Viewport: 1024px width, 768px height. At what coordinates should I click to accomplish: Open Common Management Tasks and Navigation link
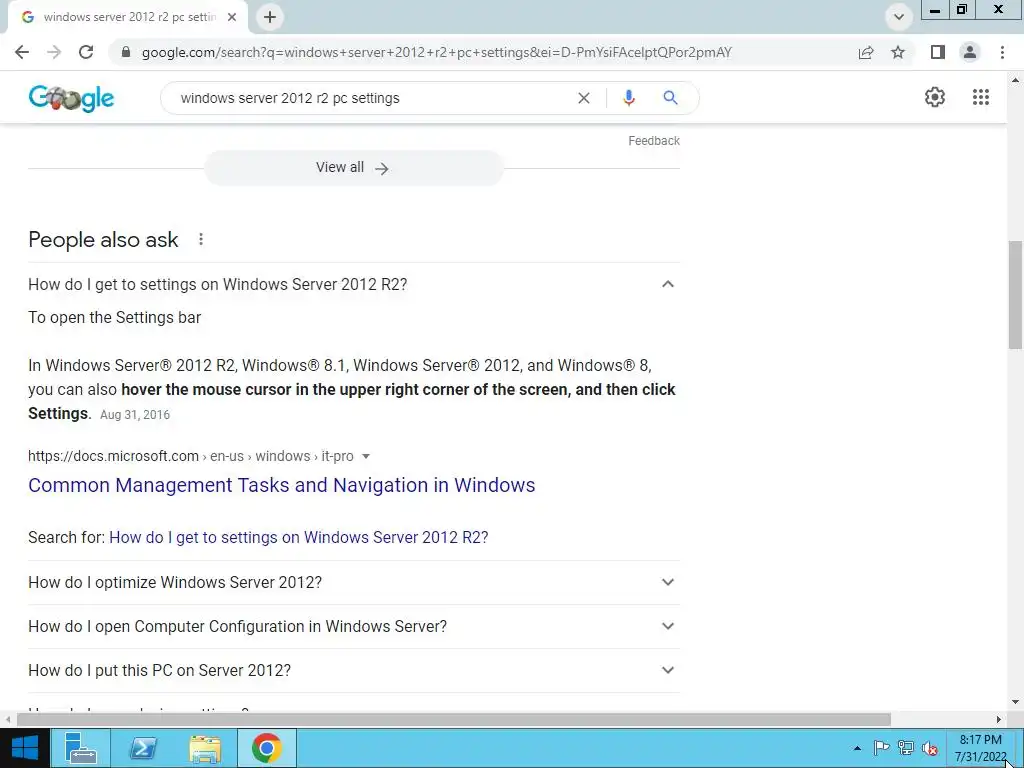281,485
